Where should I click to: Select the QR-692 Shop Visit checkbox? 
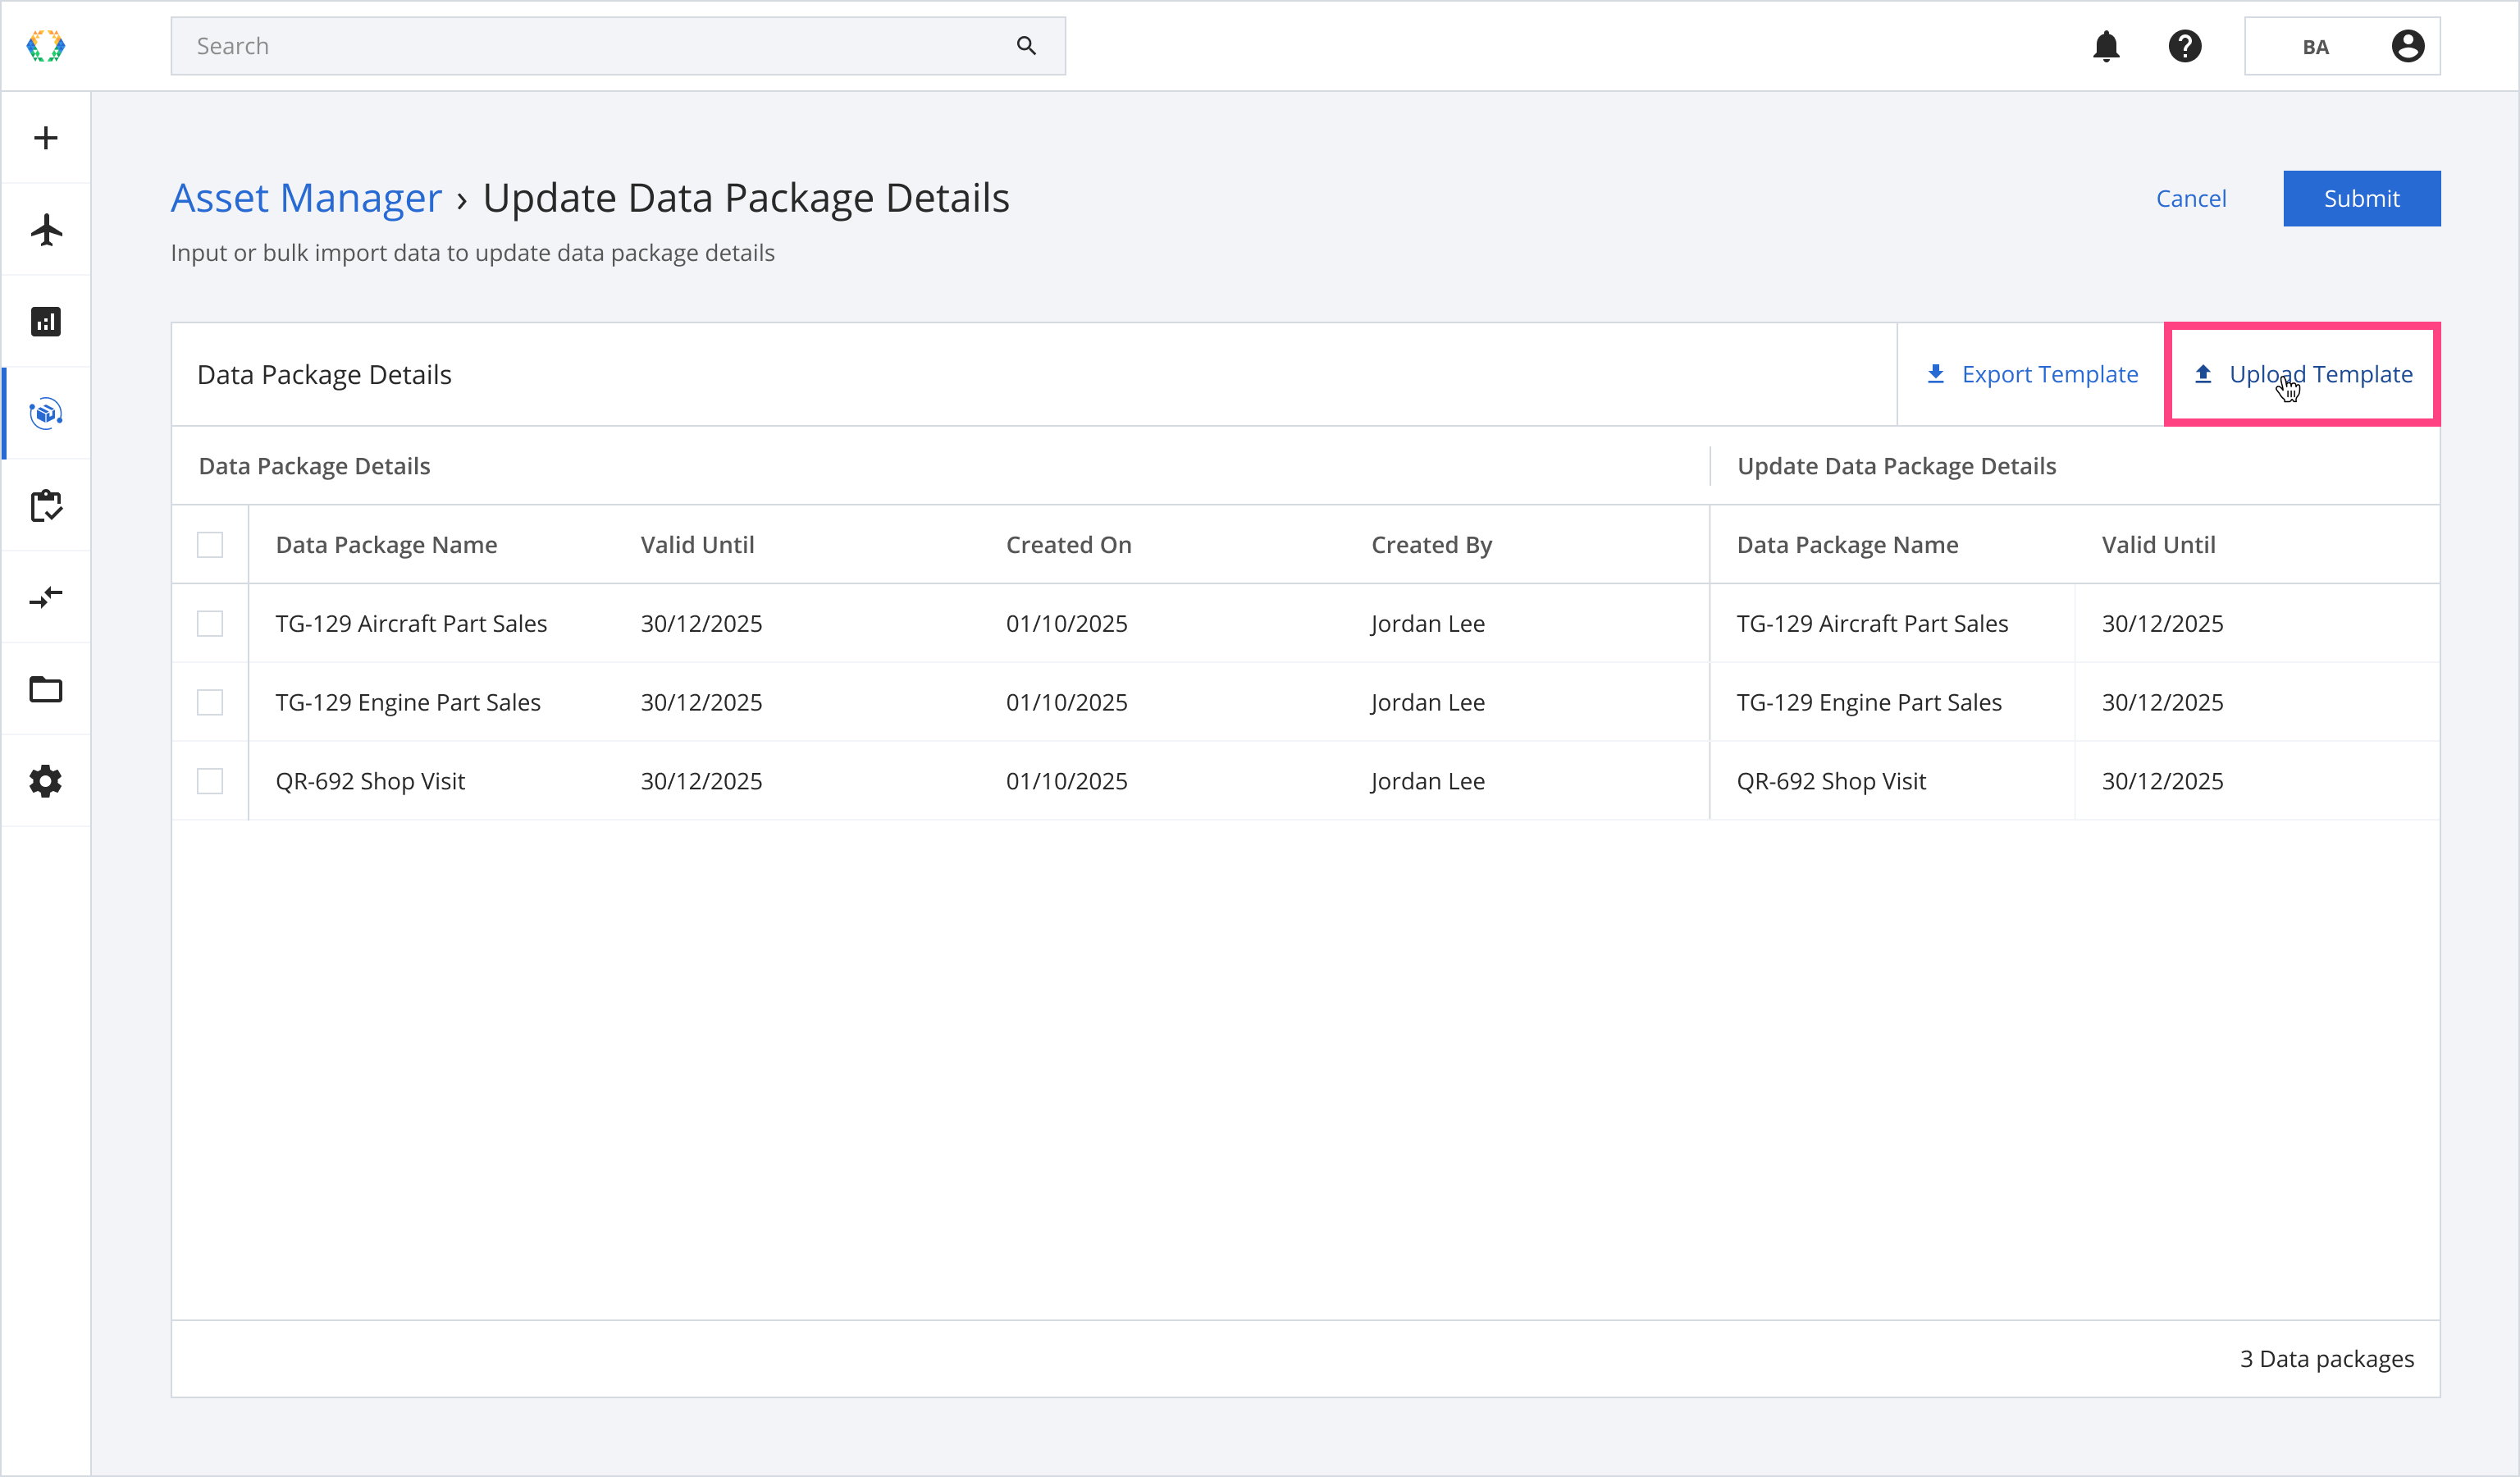[x=210, y=781]
